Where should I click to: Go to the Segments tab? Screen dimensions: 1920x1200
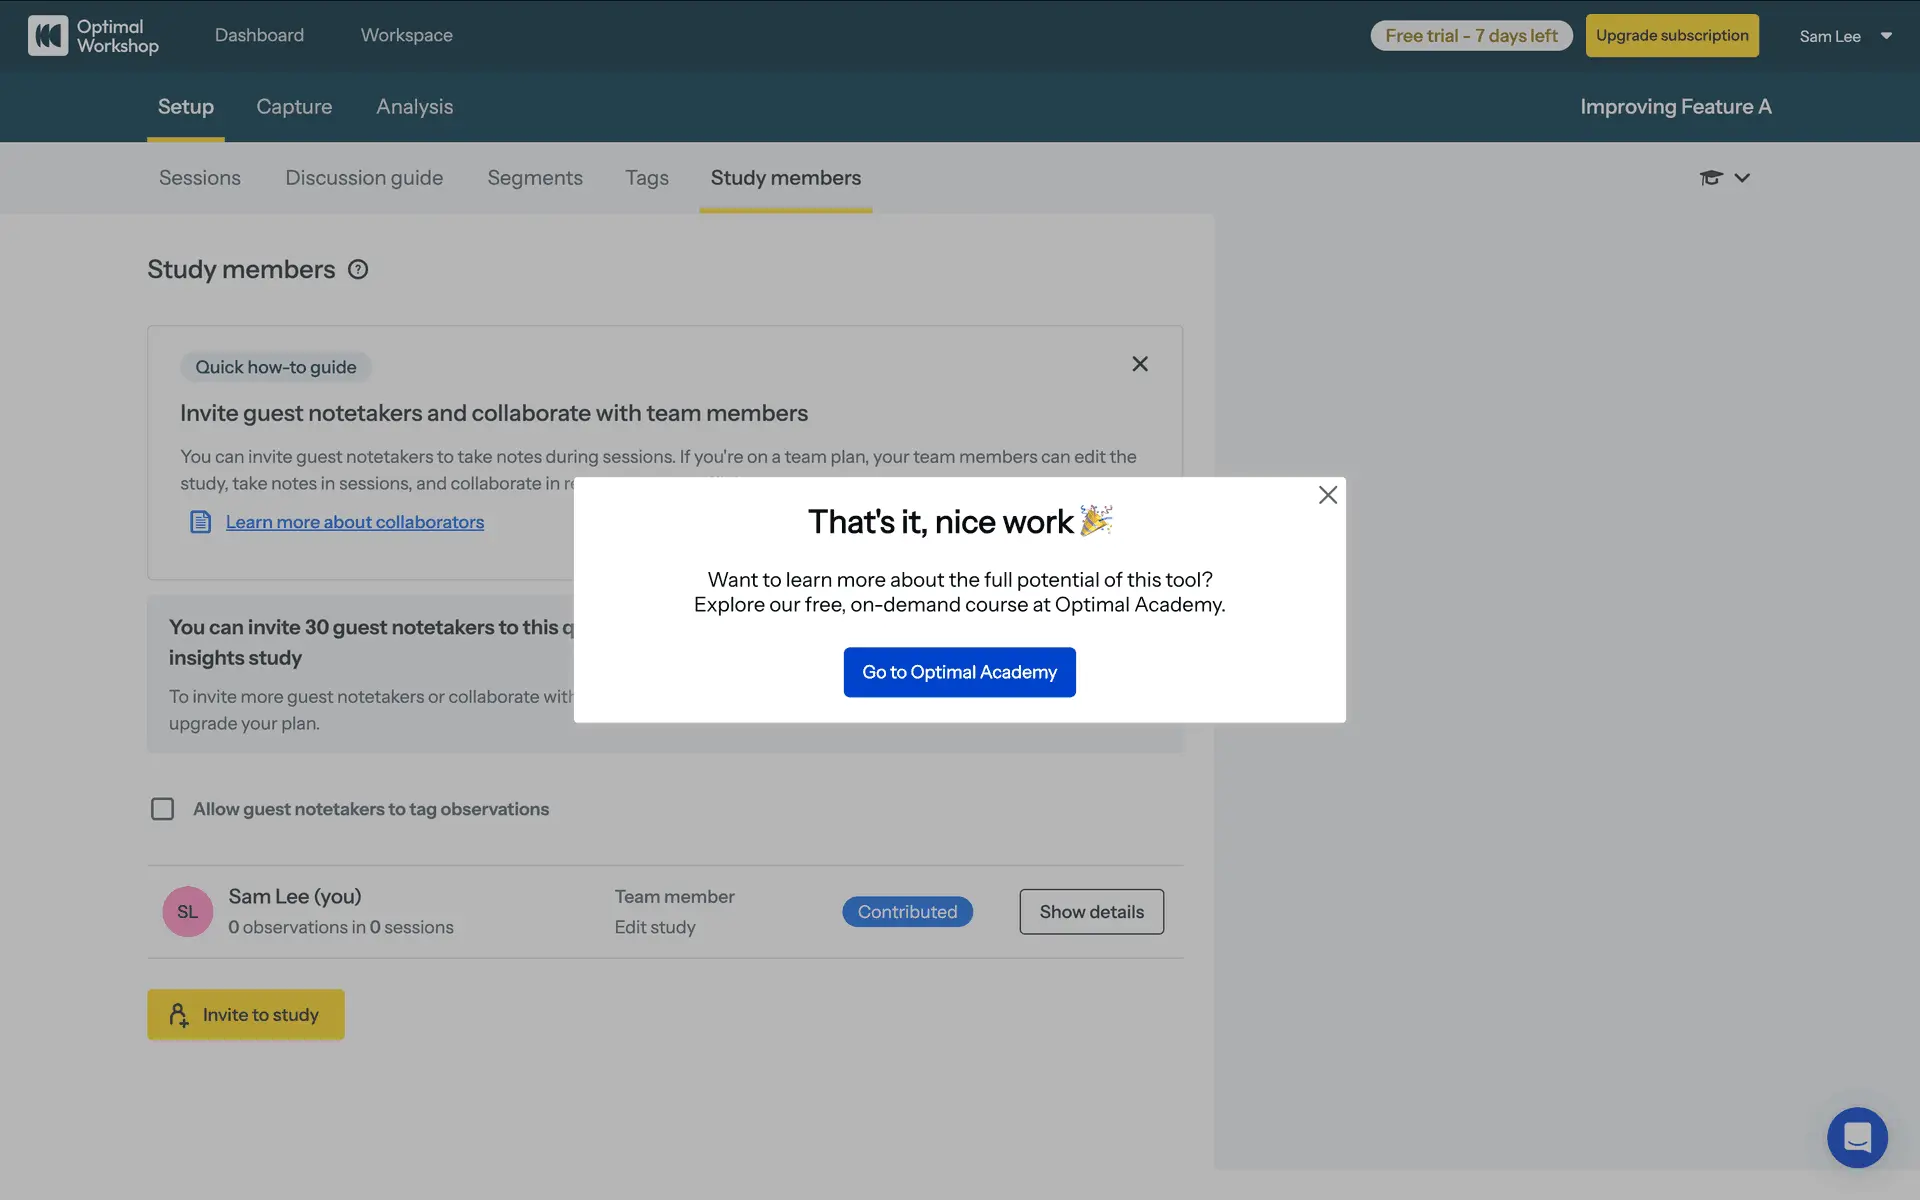534,178
